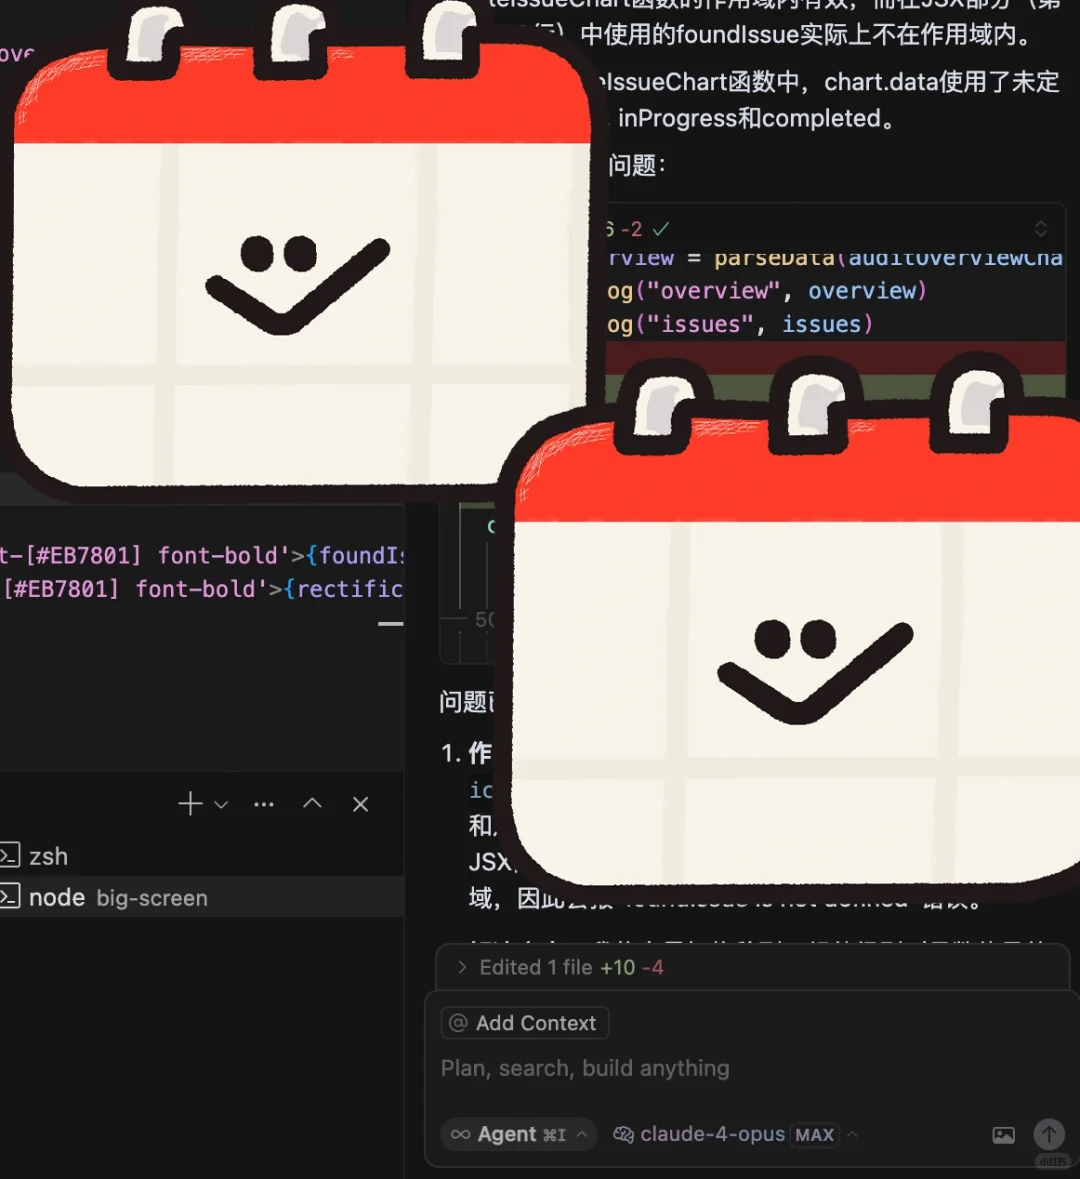Viewport: 1080px width, 1179px height.
Task: Open the claude-4-opus model selector dropdown
Action: click(x=853, y=1134)
